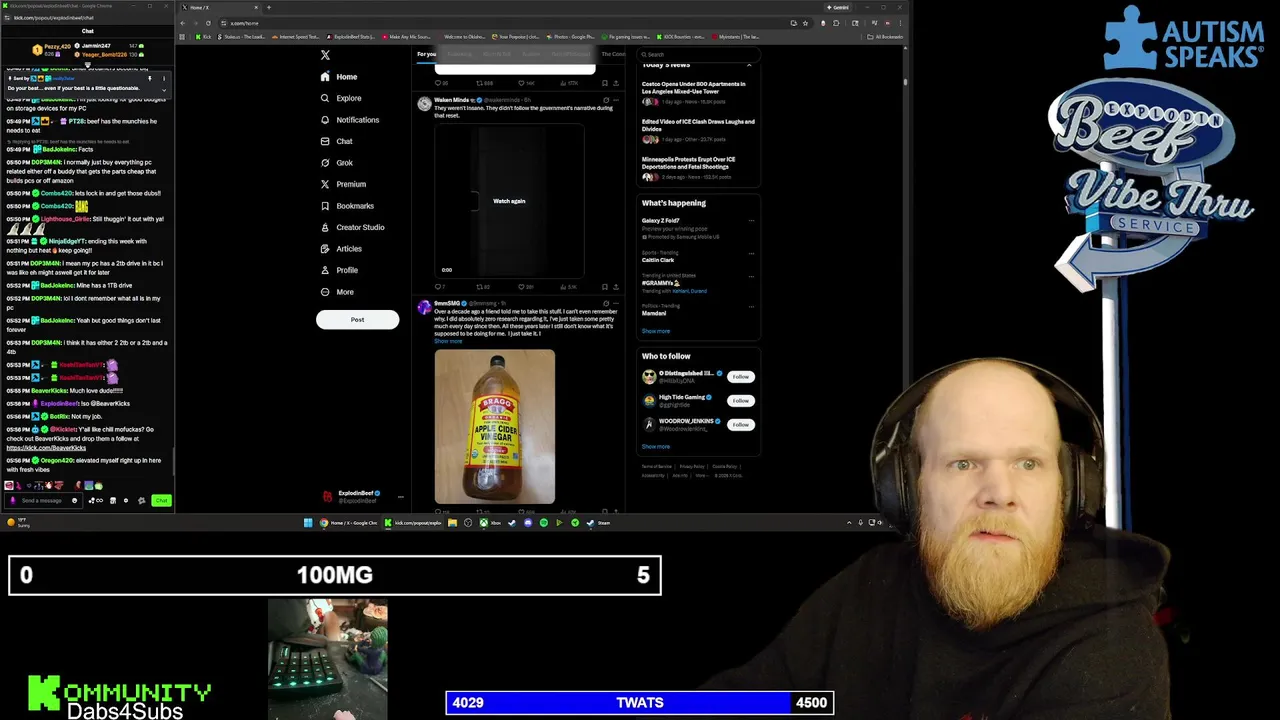This screenshot has width=1280, height=720.
Task: Follow High Tide Gaming
Action: click(740, 401)
